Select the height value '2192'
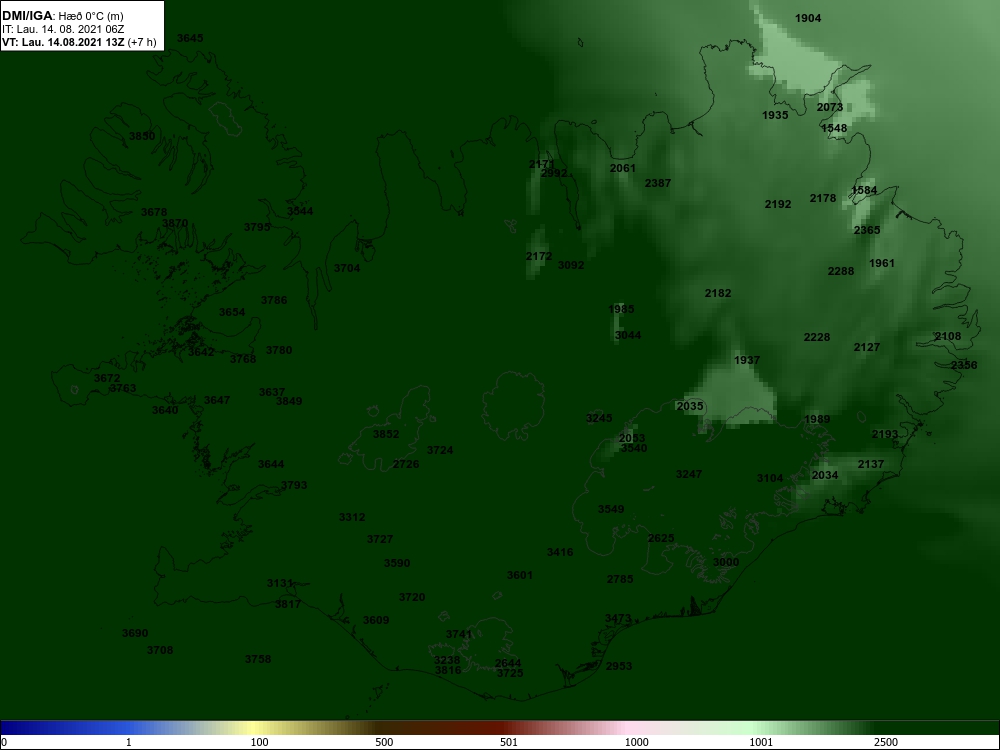1000x750 pixels. (x=778, y=205)
